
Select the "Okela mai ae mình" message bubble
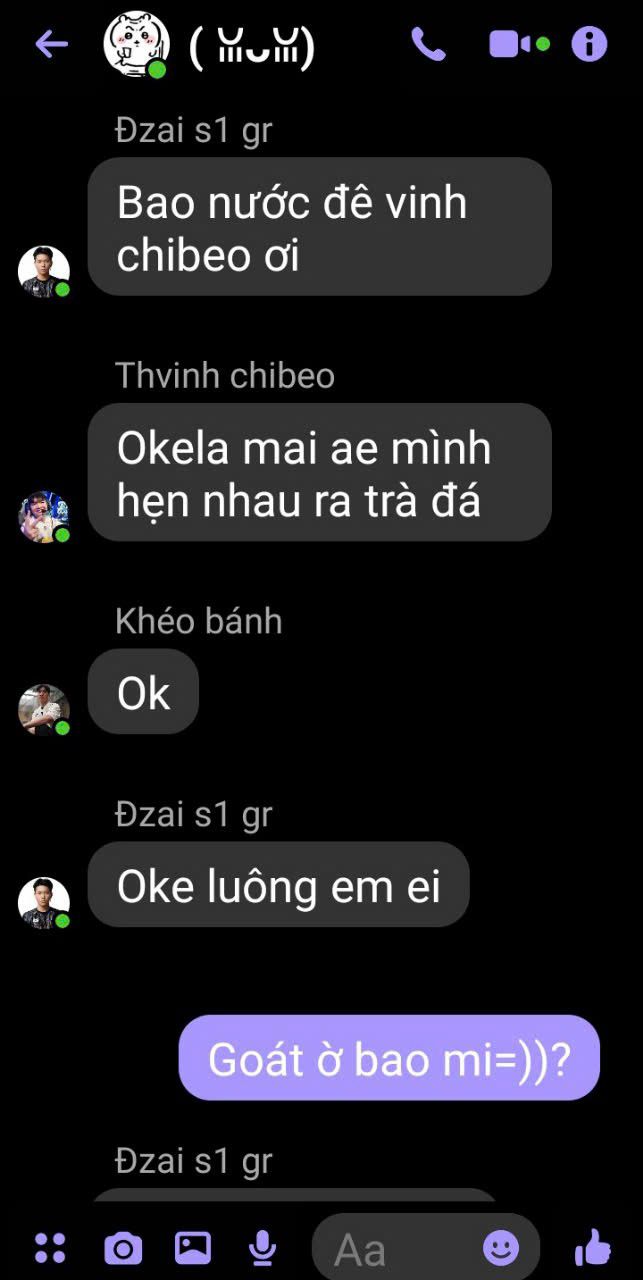point(320,472)
